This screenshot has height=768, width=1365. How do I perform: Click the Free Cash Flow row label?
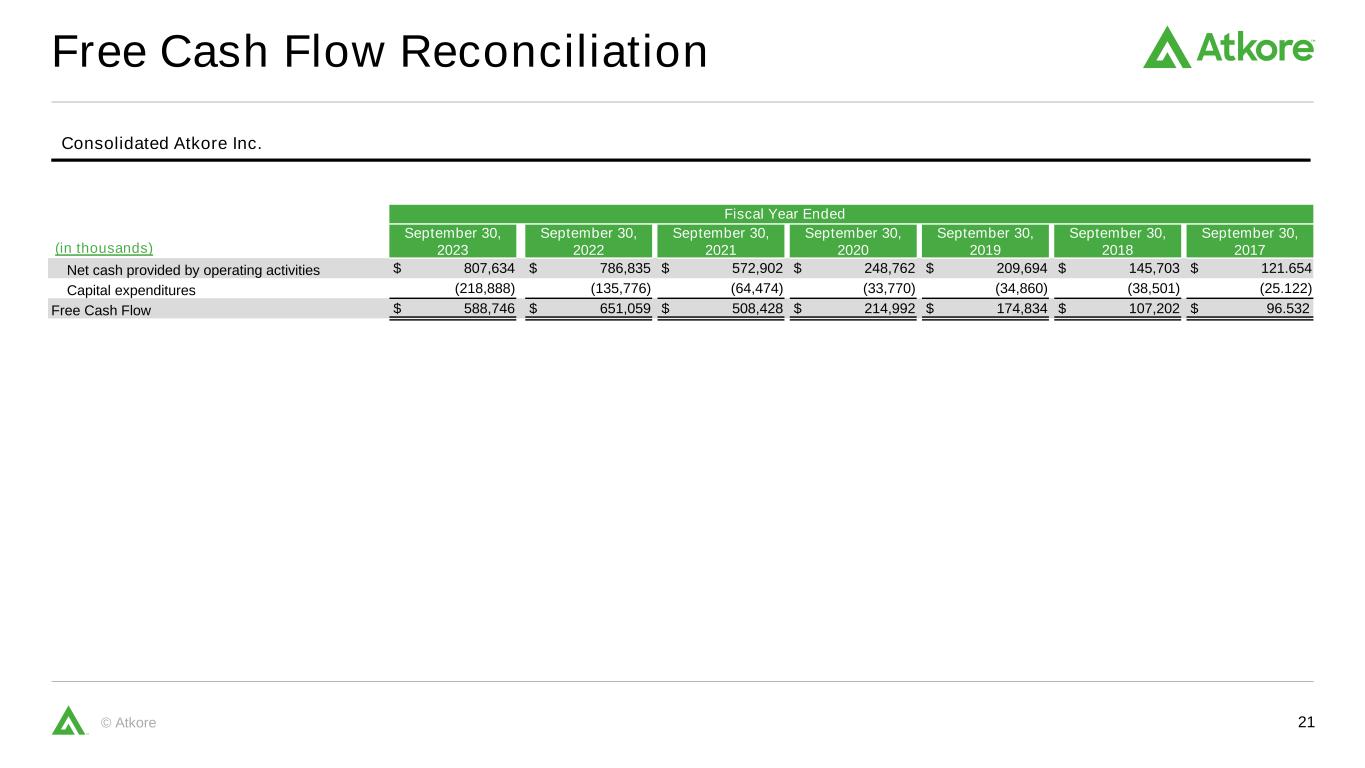[101, 310]
